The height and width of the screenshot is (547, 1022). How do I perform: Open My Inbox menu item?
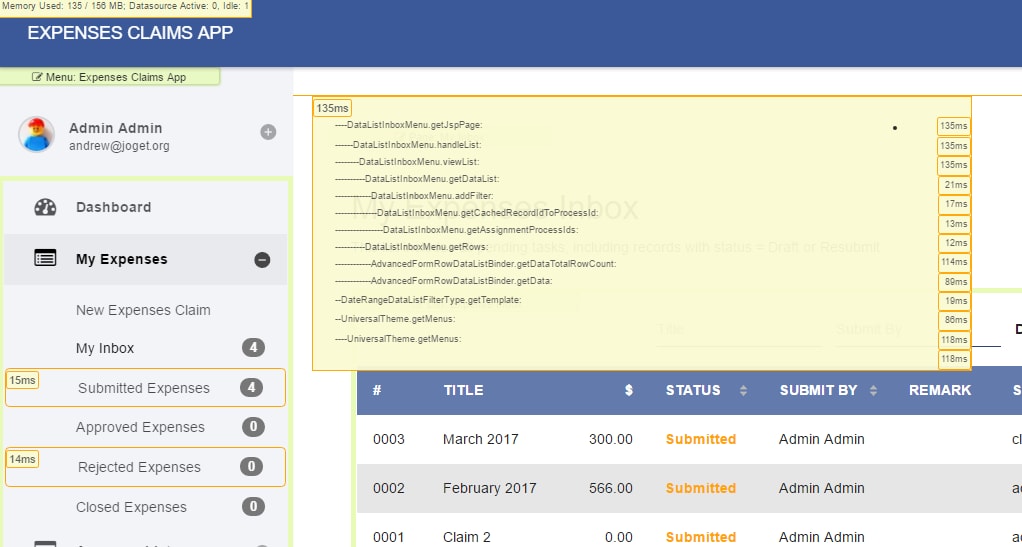[105, 348]
